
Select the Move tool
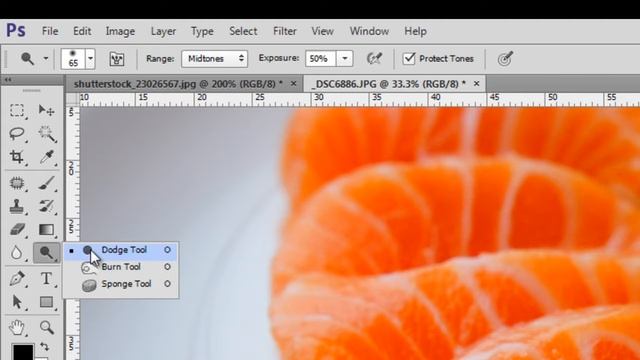coord(47,111)
